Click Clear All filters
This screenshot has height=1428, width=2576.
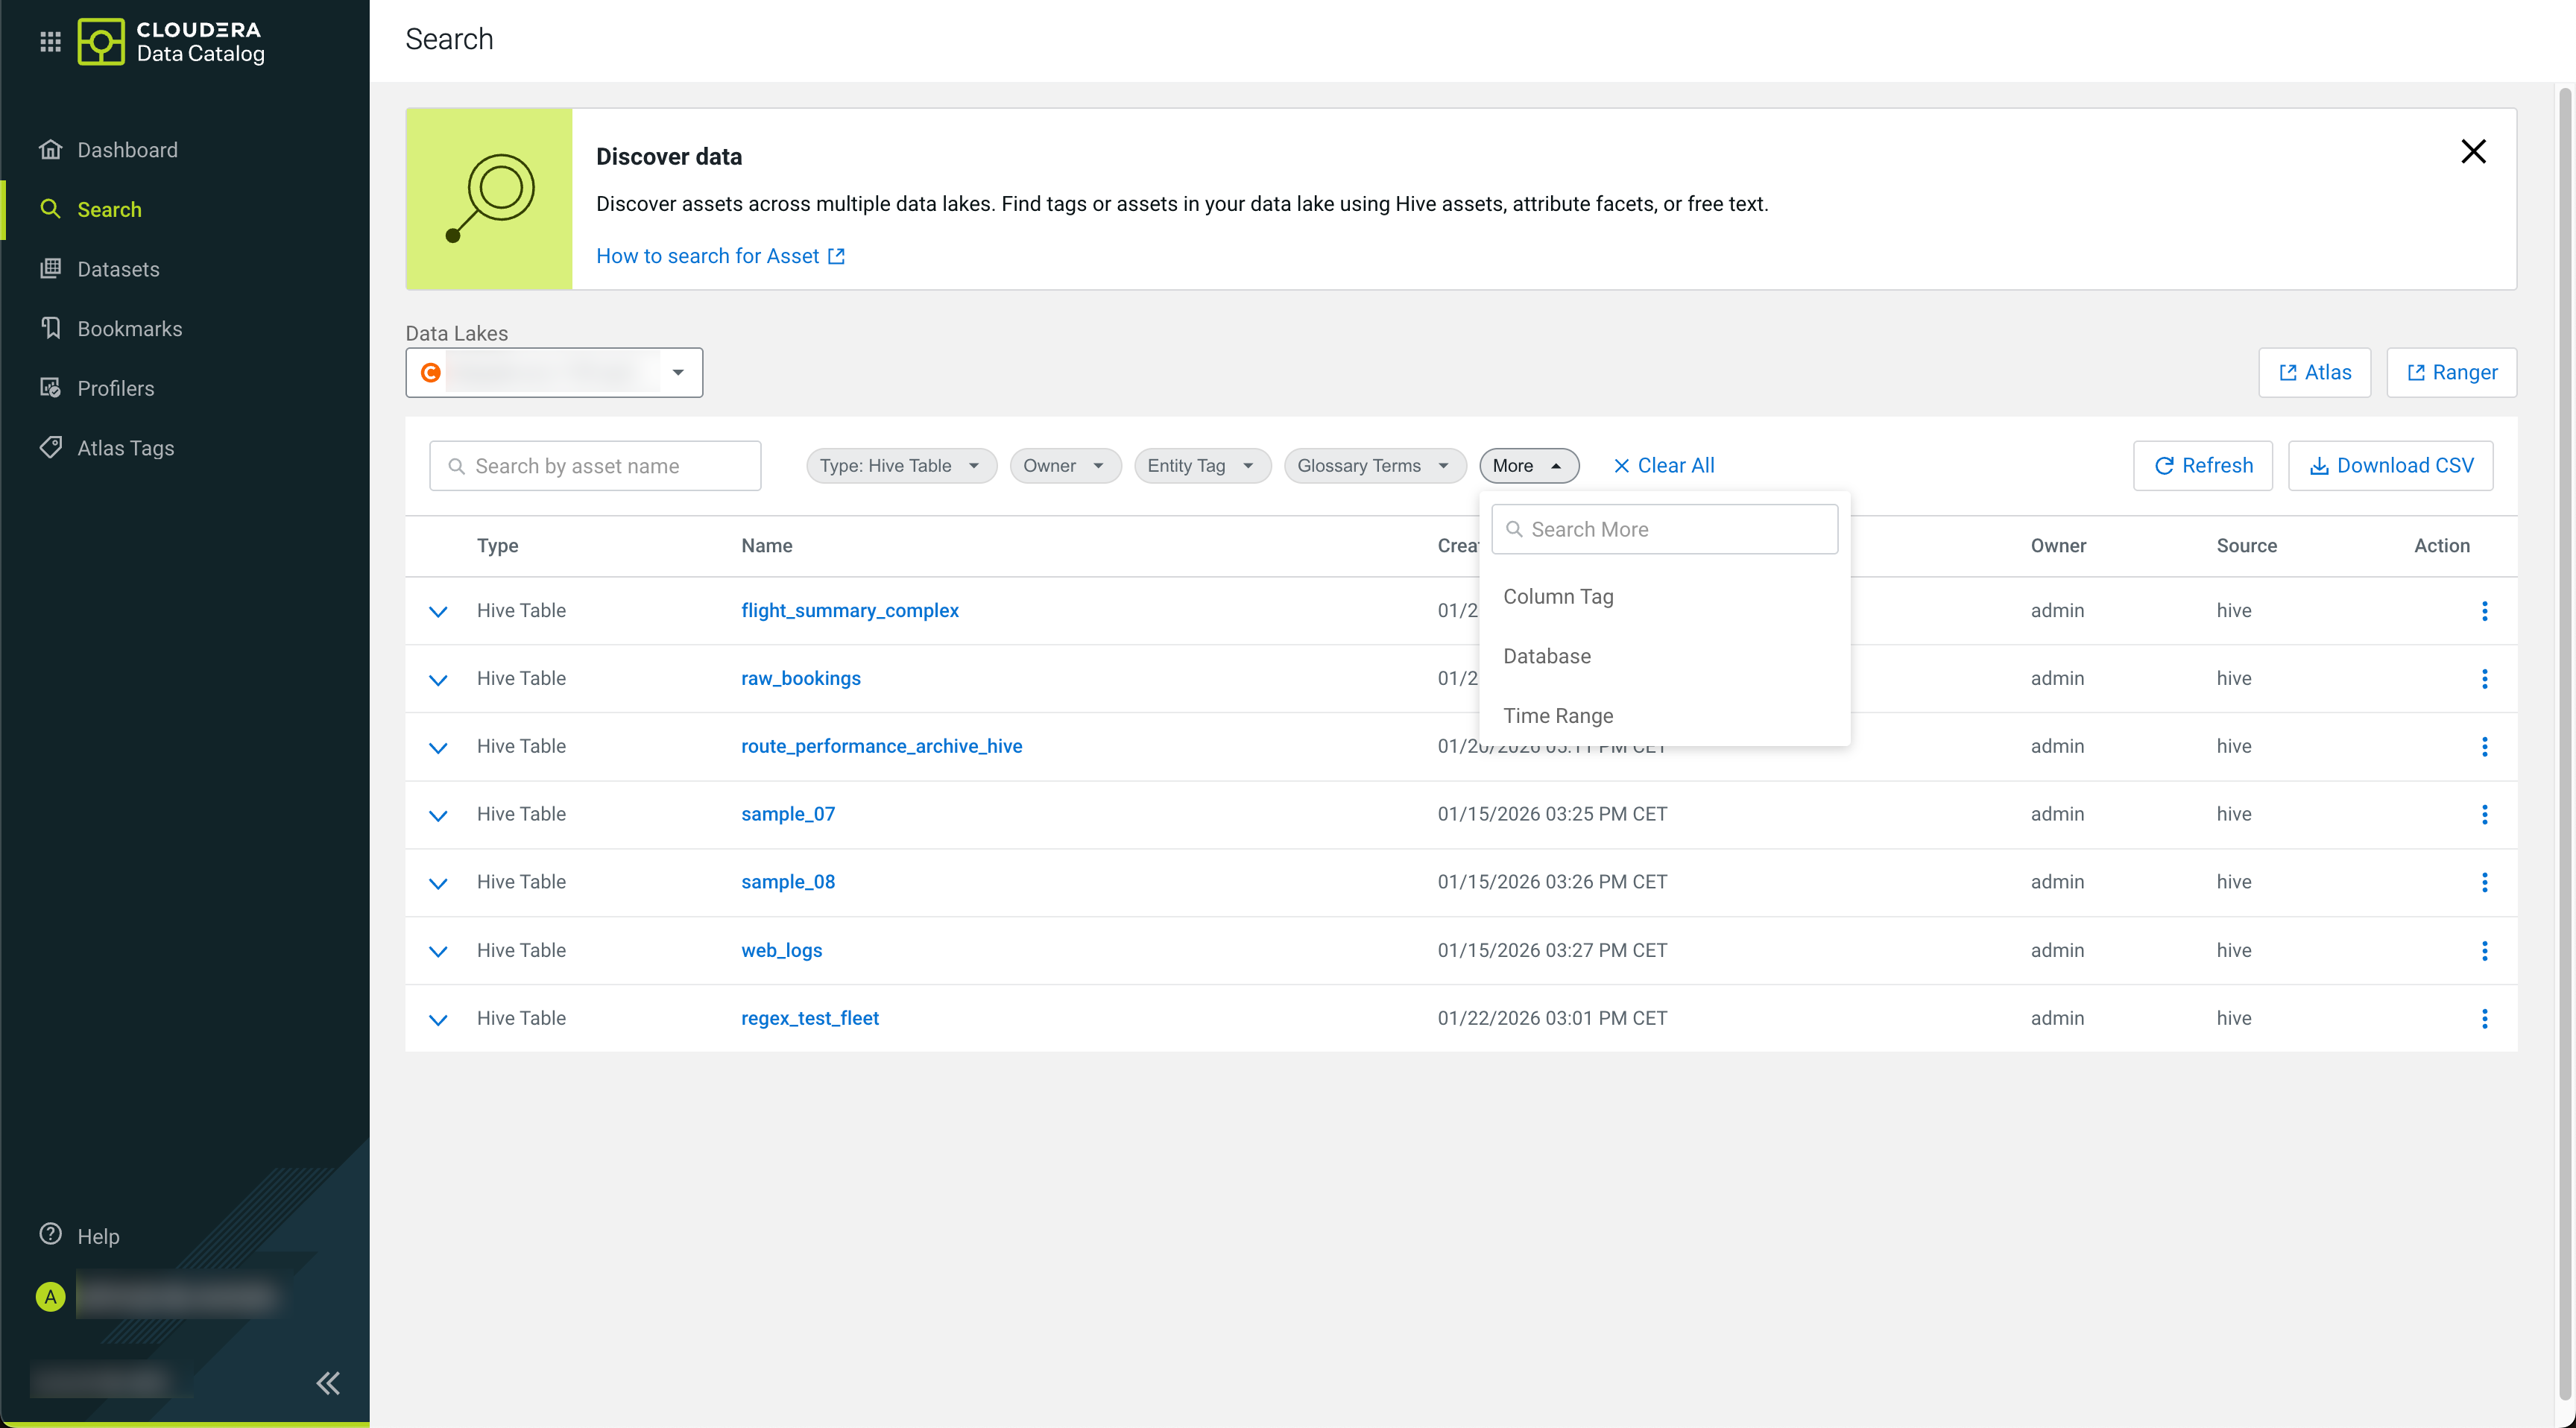coord(1664,466)
